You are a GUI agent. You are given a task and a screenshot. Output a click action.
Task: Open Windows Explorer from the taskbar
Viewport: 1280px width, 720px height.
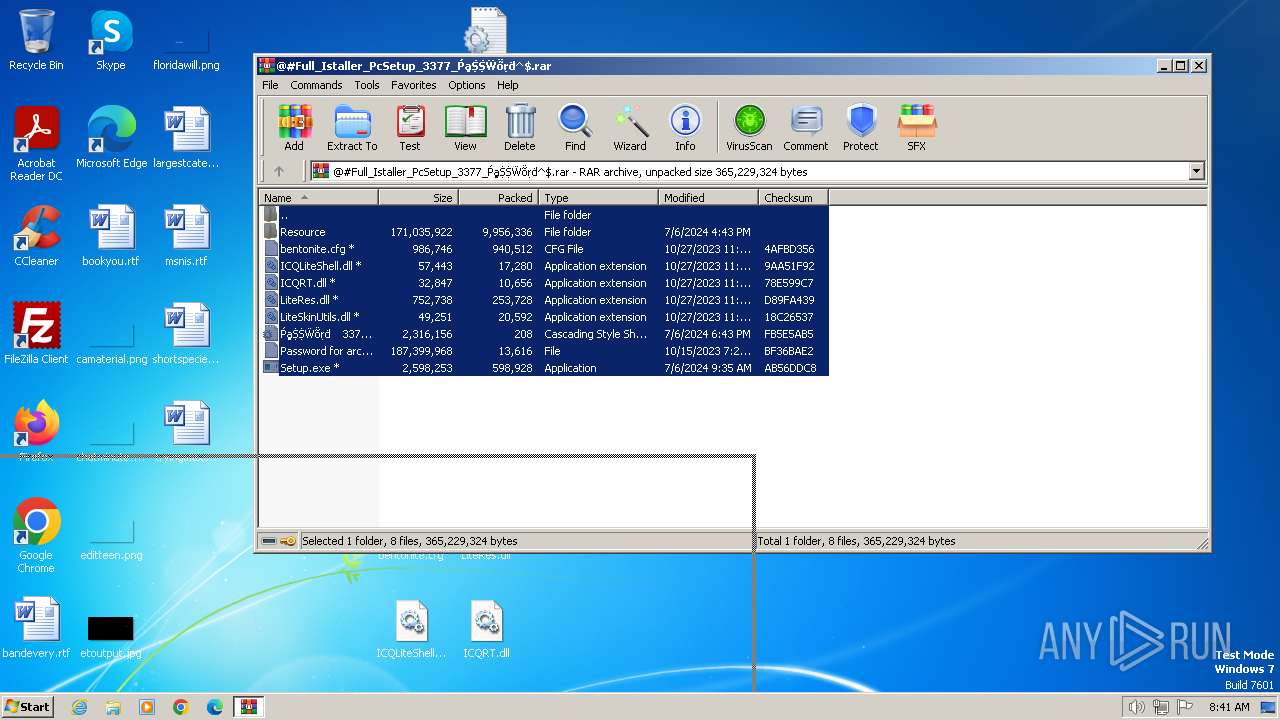point(113,707)
